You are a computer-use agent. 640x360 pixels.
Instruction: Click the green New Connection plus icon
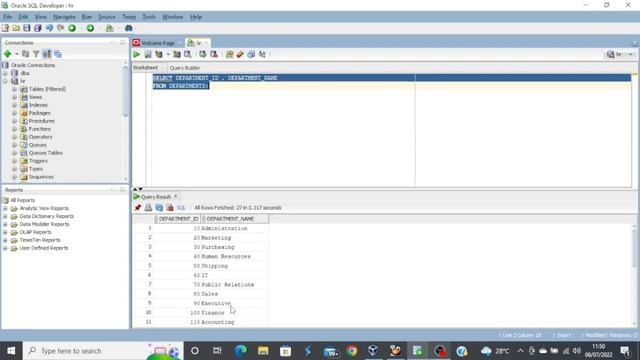[7, 54]
